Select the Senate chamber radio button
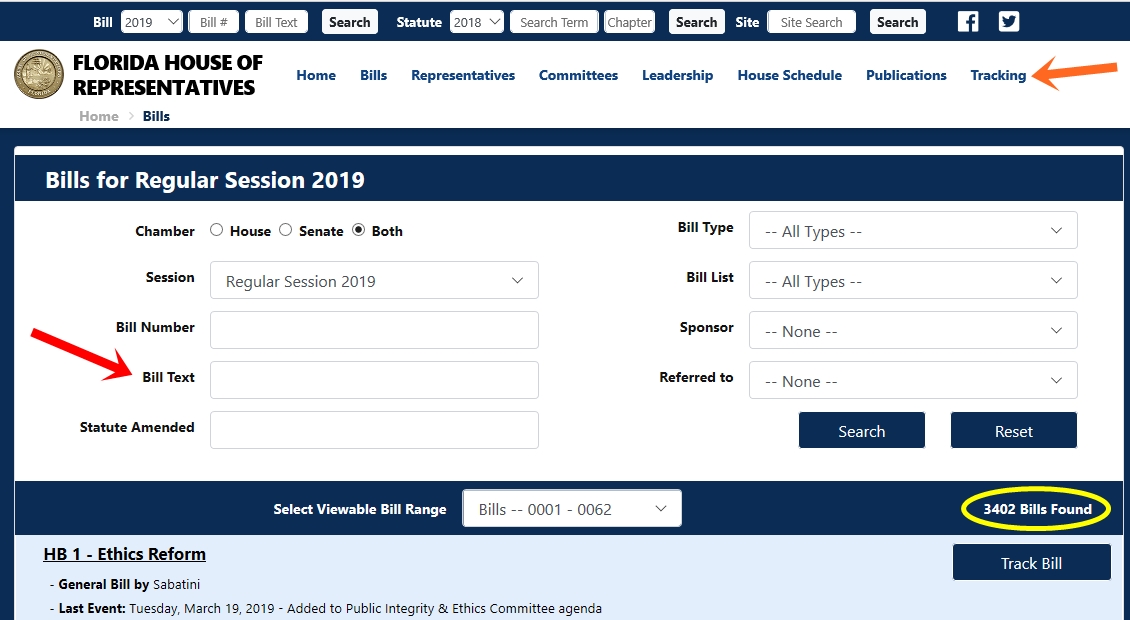The image size is (1130, 620). (x=285, y=230)
